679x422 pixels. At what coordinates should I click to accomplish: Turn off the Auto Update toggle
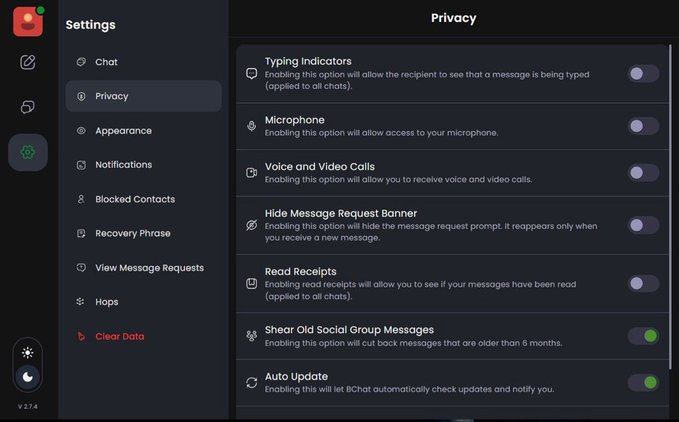point(643,383)
